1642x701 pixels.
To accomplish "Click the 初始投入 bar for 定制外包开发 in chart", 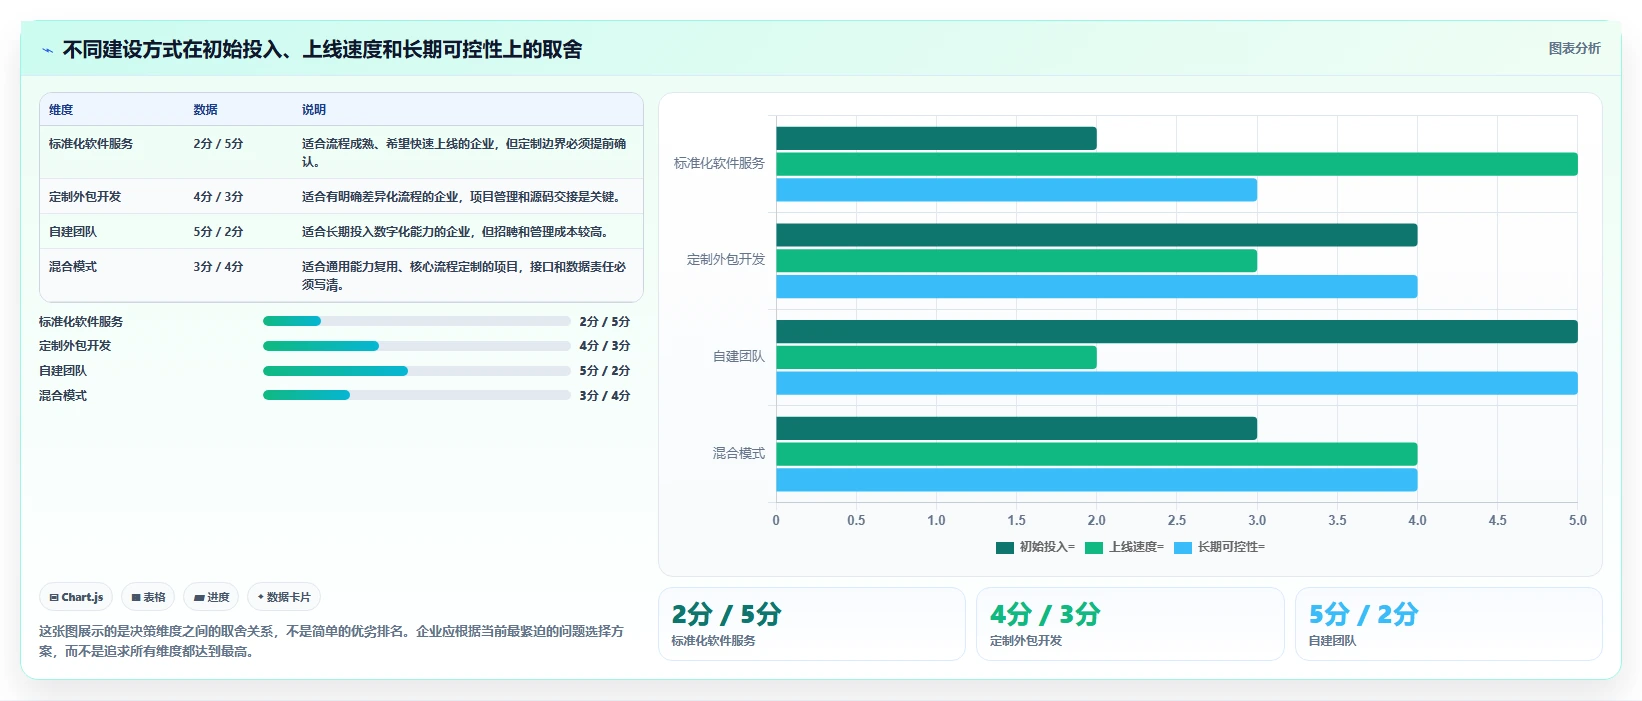I will [x=1097, y=235].
